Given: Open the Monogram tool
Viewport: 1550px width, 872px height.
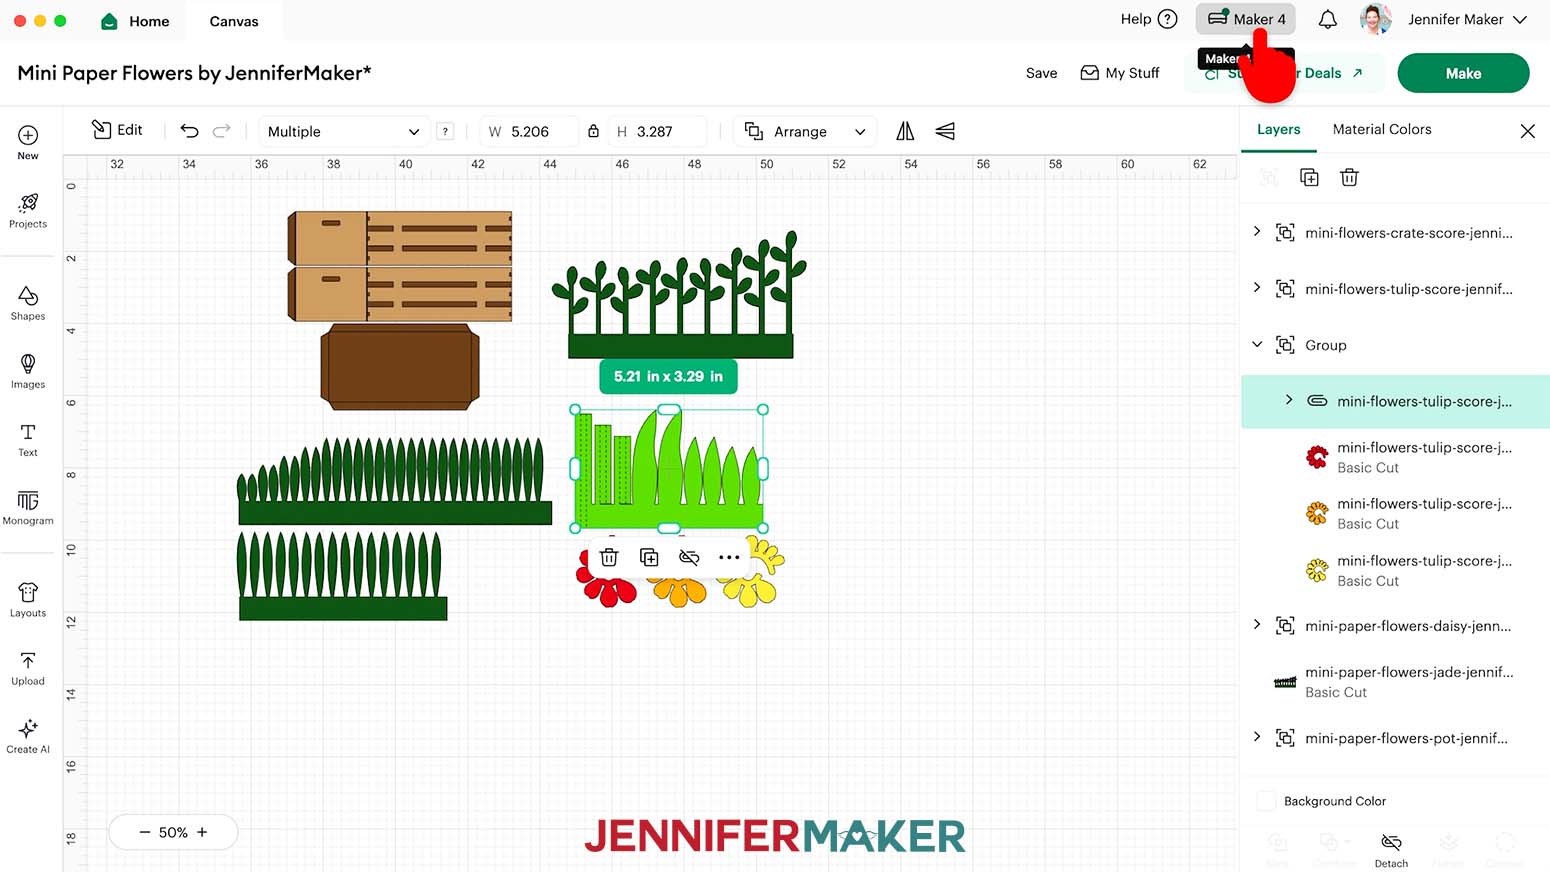Looking at the screenshot, I should point(28,507).
